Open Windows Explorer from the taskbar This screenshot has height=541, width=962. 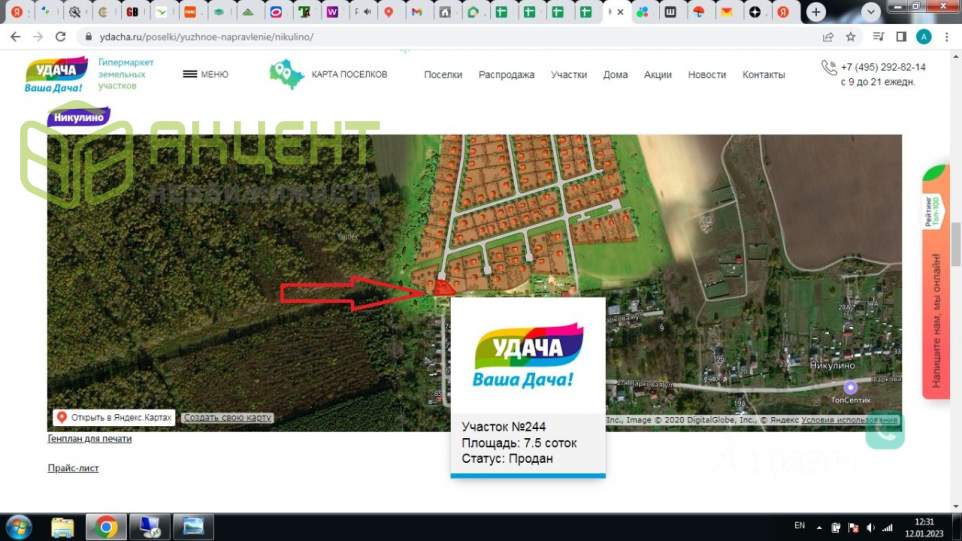tap(63, 526)
